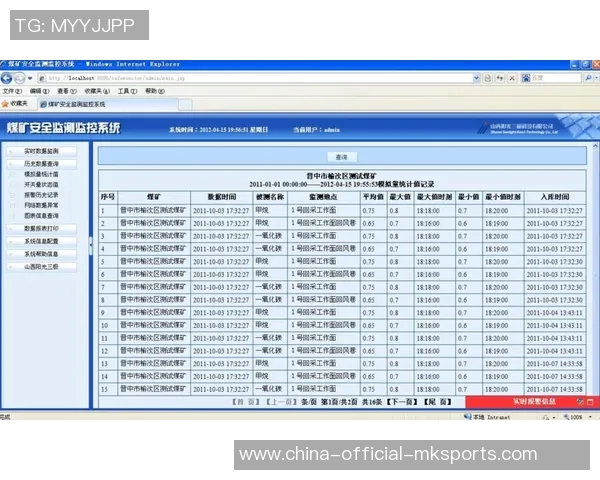The height and width of the screenshot is (480, 600).
Task: Open the 工具 menu
Action: click(x=126, y=91)
